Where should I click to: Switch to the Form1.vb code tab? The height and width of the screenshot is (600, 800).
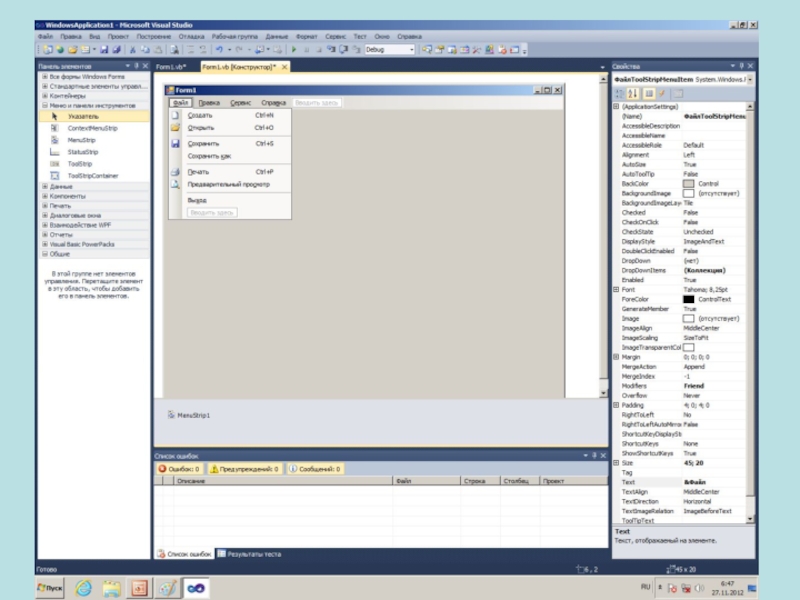click(171, 66)
